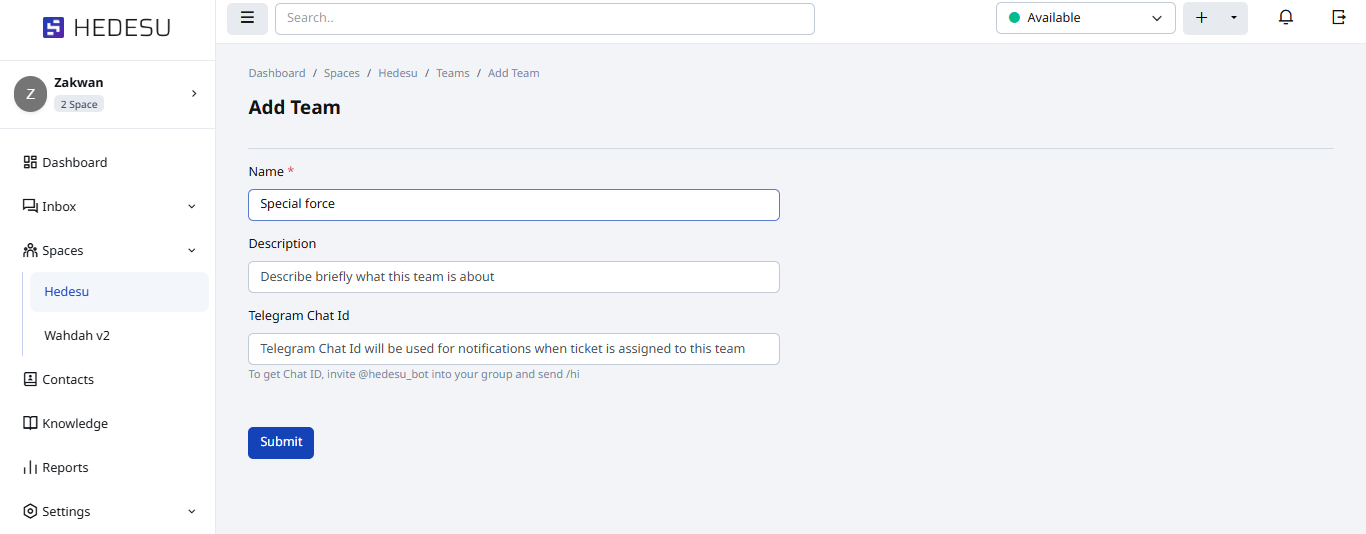Click the Reports chart icon

(30, 467)
